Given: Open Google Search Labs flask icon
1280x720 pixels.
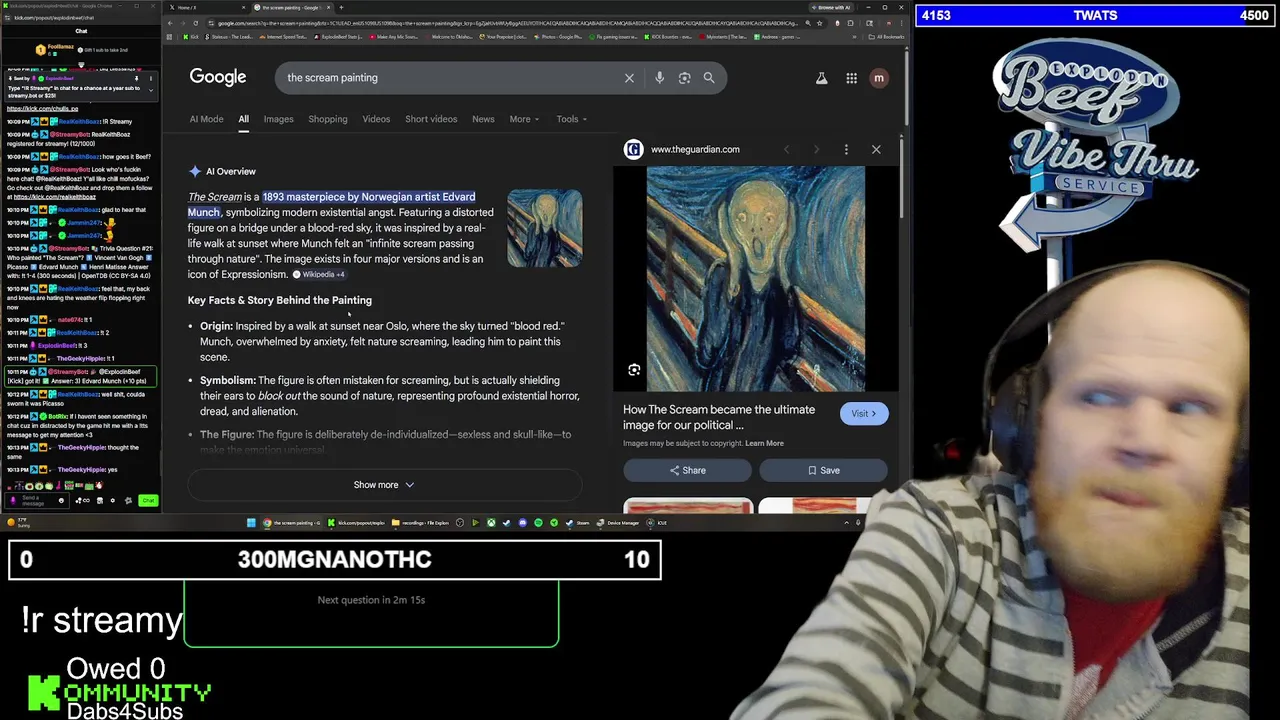Looking at the screenshot, I should [821, 78].
